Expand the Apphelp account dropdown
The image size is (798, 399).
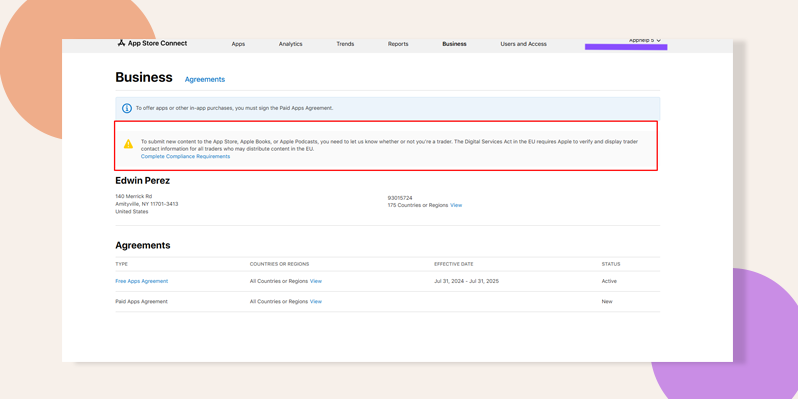(645, 40)
